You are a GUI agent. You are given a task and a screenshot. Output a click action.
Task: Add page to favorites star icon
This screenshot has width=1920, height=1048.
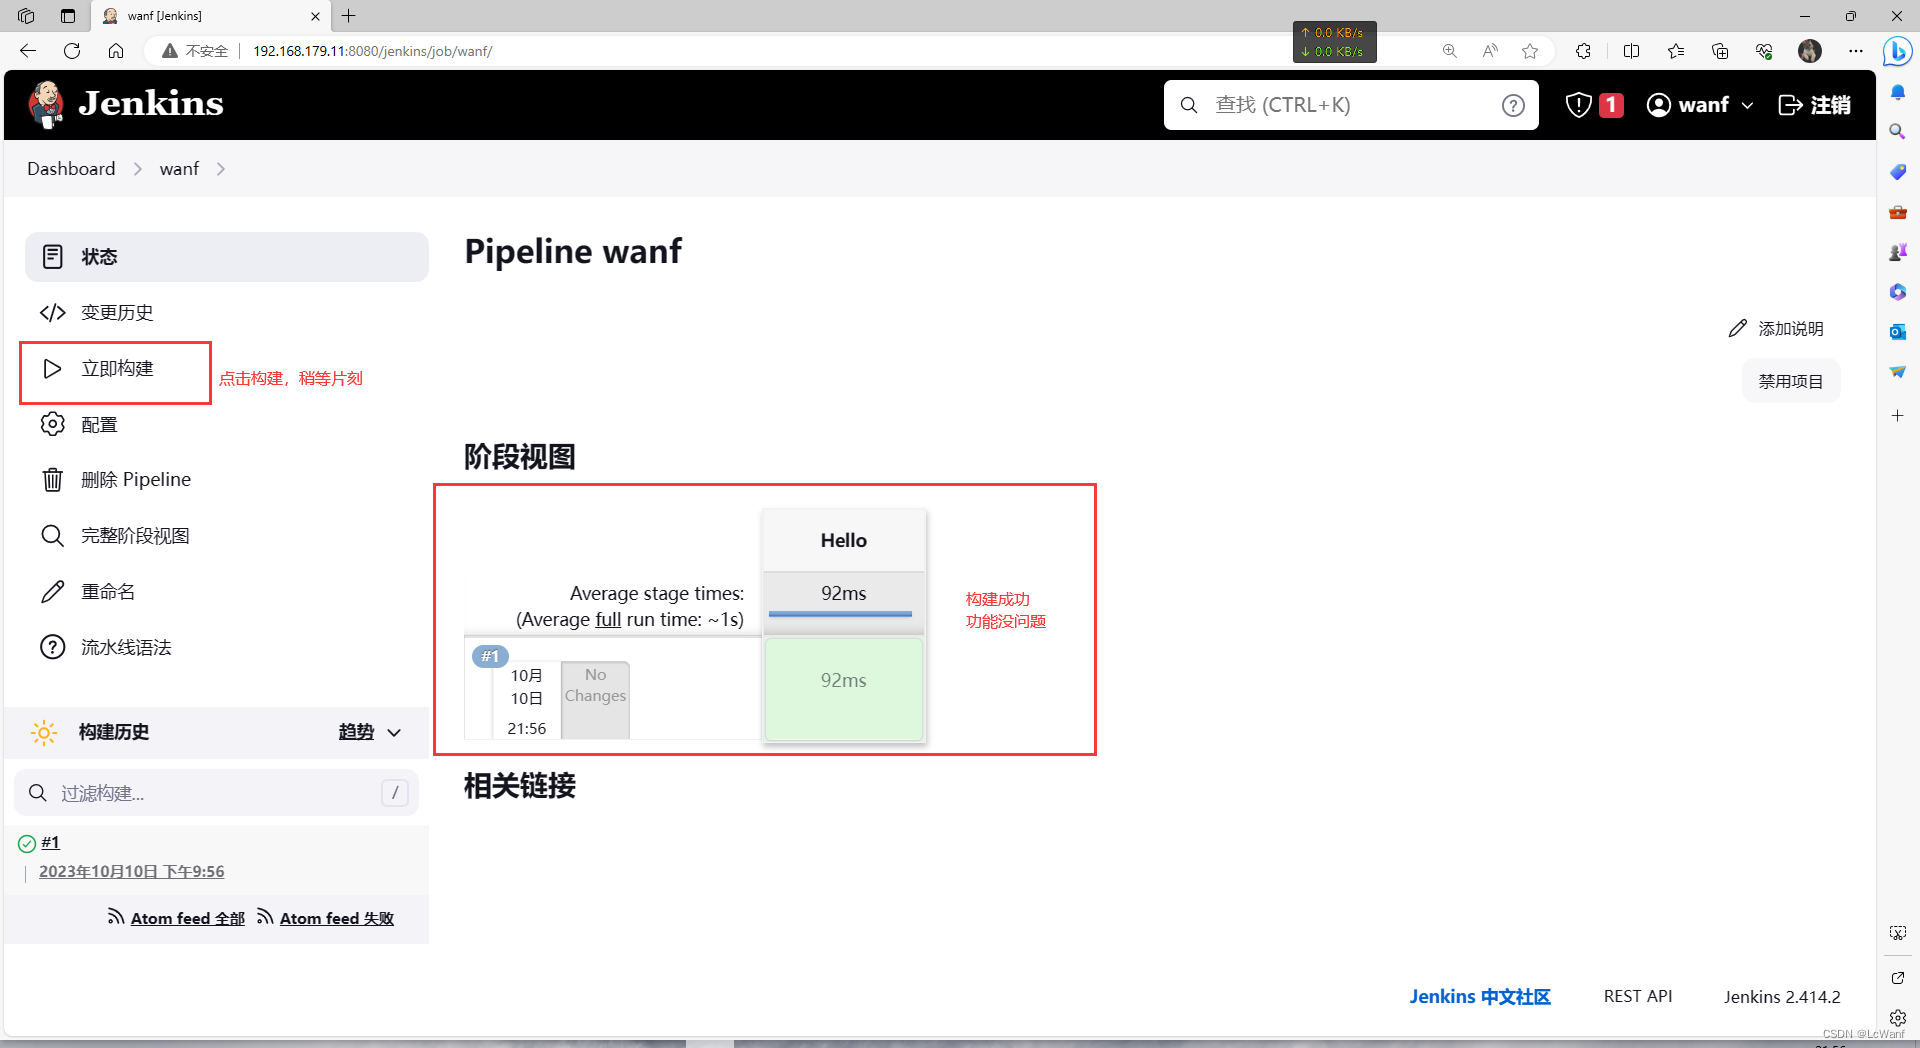[1530, 51]
